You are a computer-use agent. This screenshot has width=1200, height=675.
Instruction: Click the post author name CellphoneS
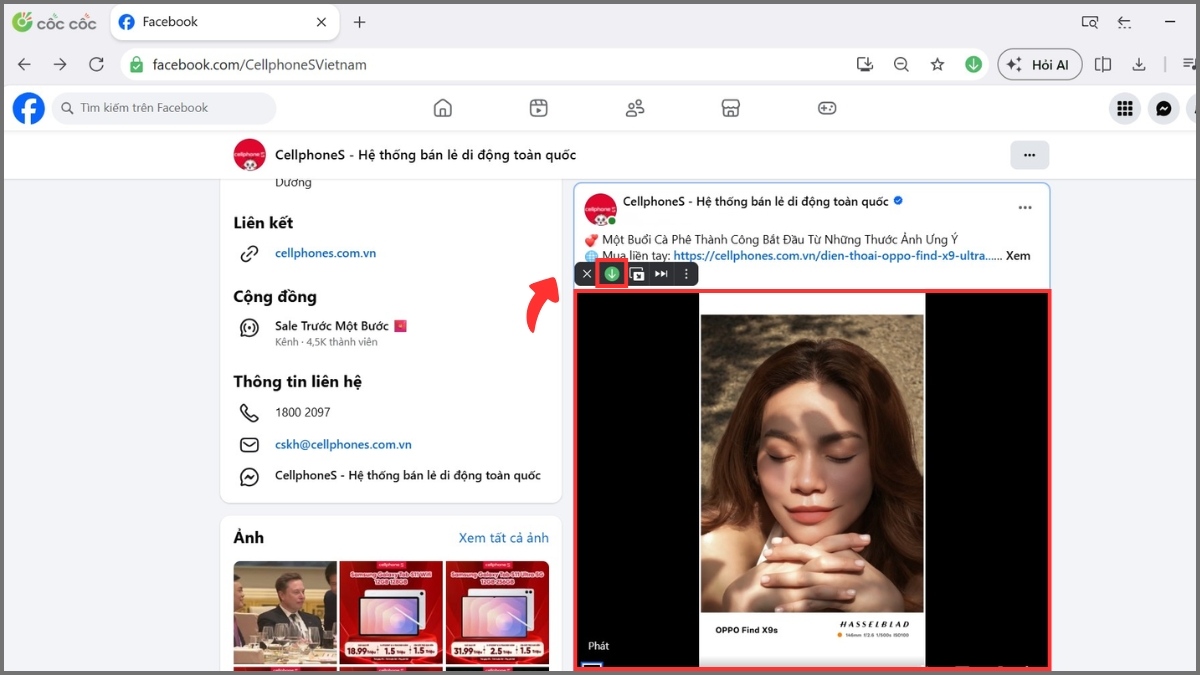coord(755,201)
